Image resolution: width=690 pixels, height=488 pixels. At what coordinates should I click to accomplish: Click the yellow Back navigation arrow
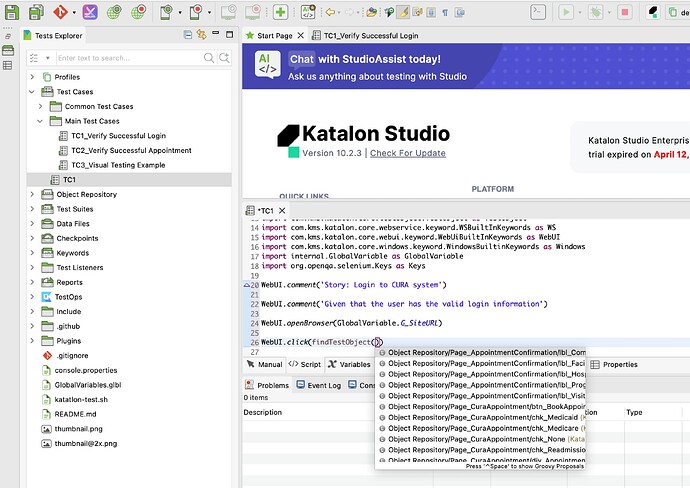(330, 12)
